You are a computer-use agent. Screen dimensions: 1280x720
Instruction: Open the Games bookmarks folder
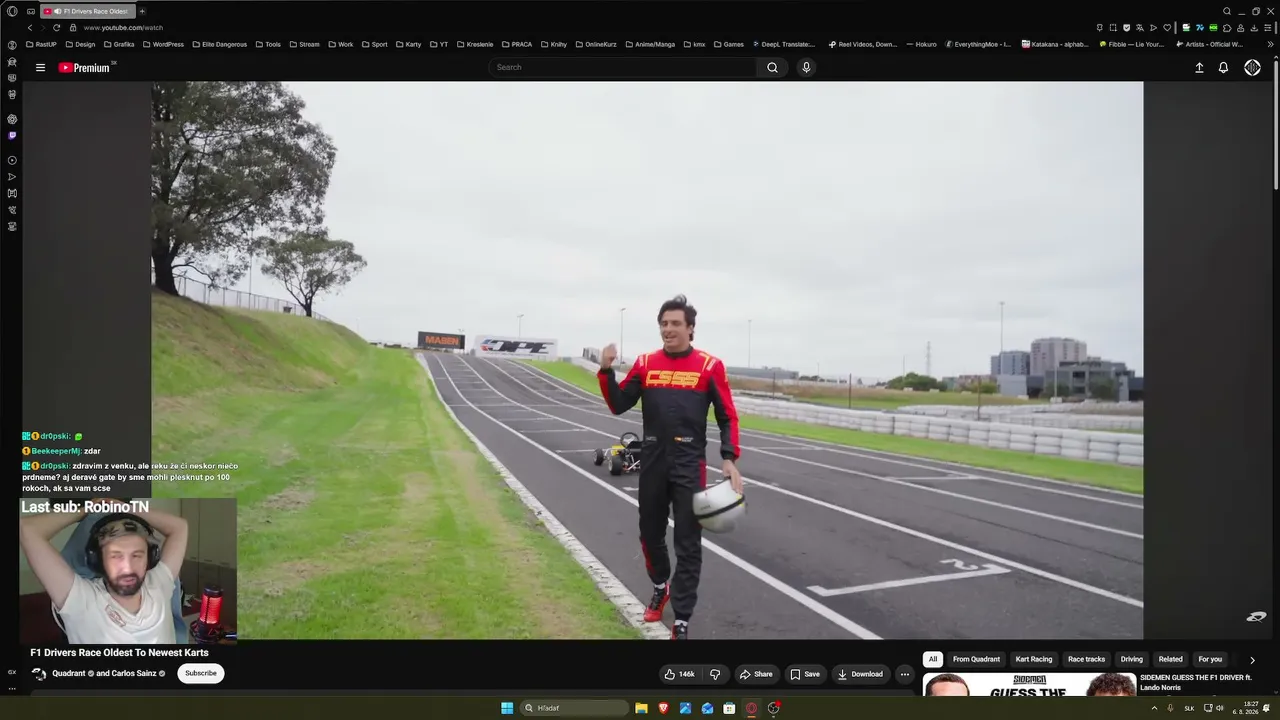pyautogui.click(x=728, y=44)
